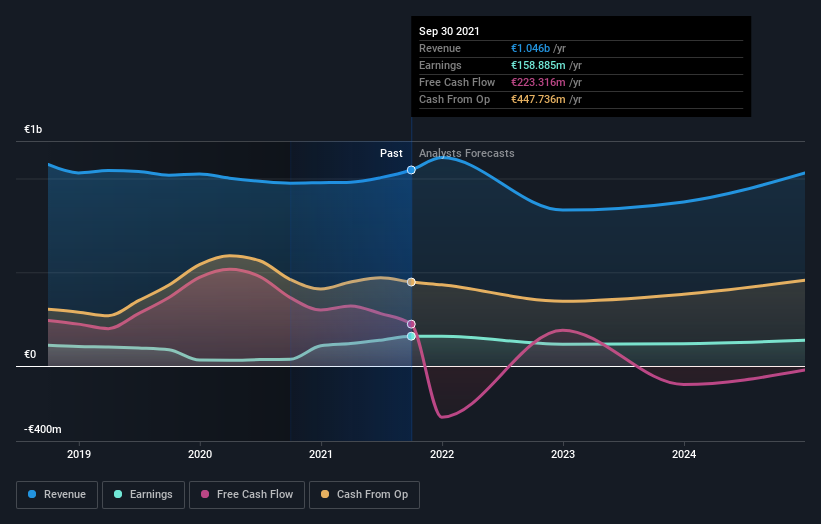
Task: Click the 'Analysts Forecasts' label
Action: pos(467,153)
